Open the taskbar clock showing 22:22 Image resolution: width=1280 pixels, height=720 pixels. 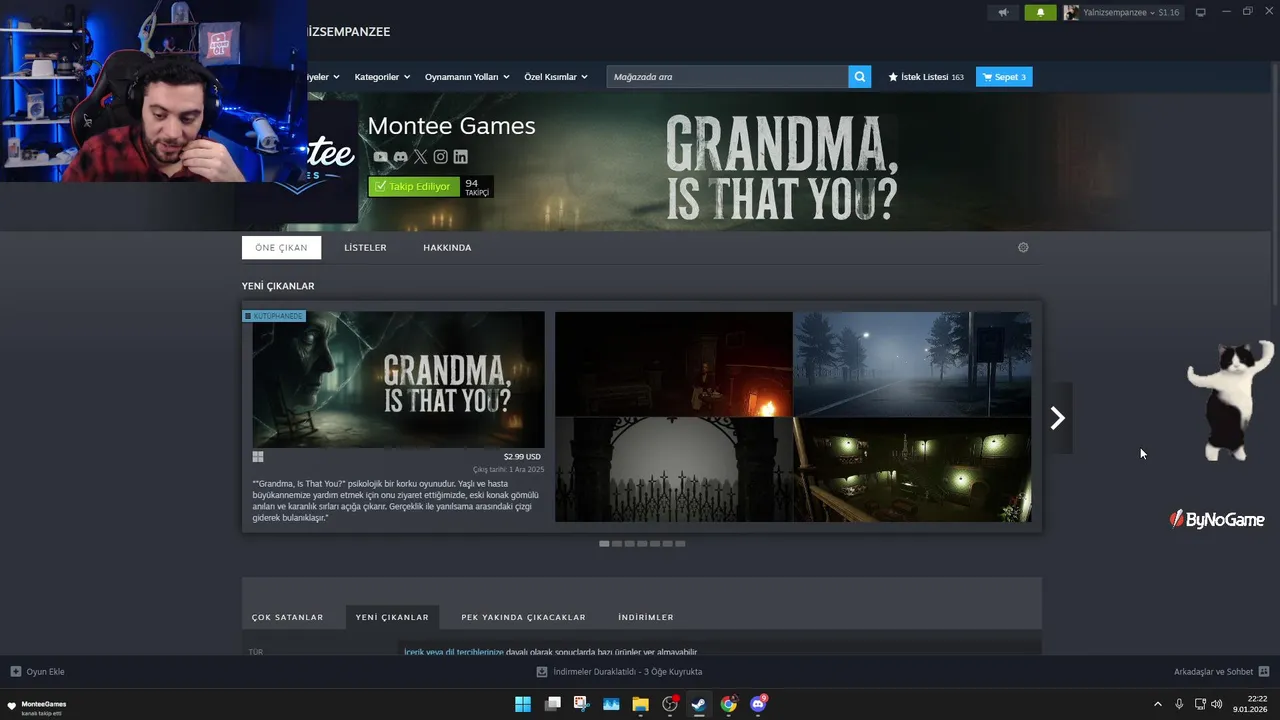coord(1252,704)
